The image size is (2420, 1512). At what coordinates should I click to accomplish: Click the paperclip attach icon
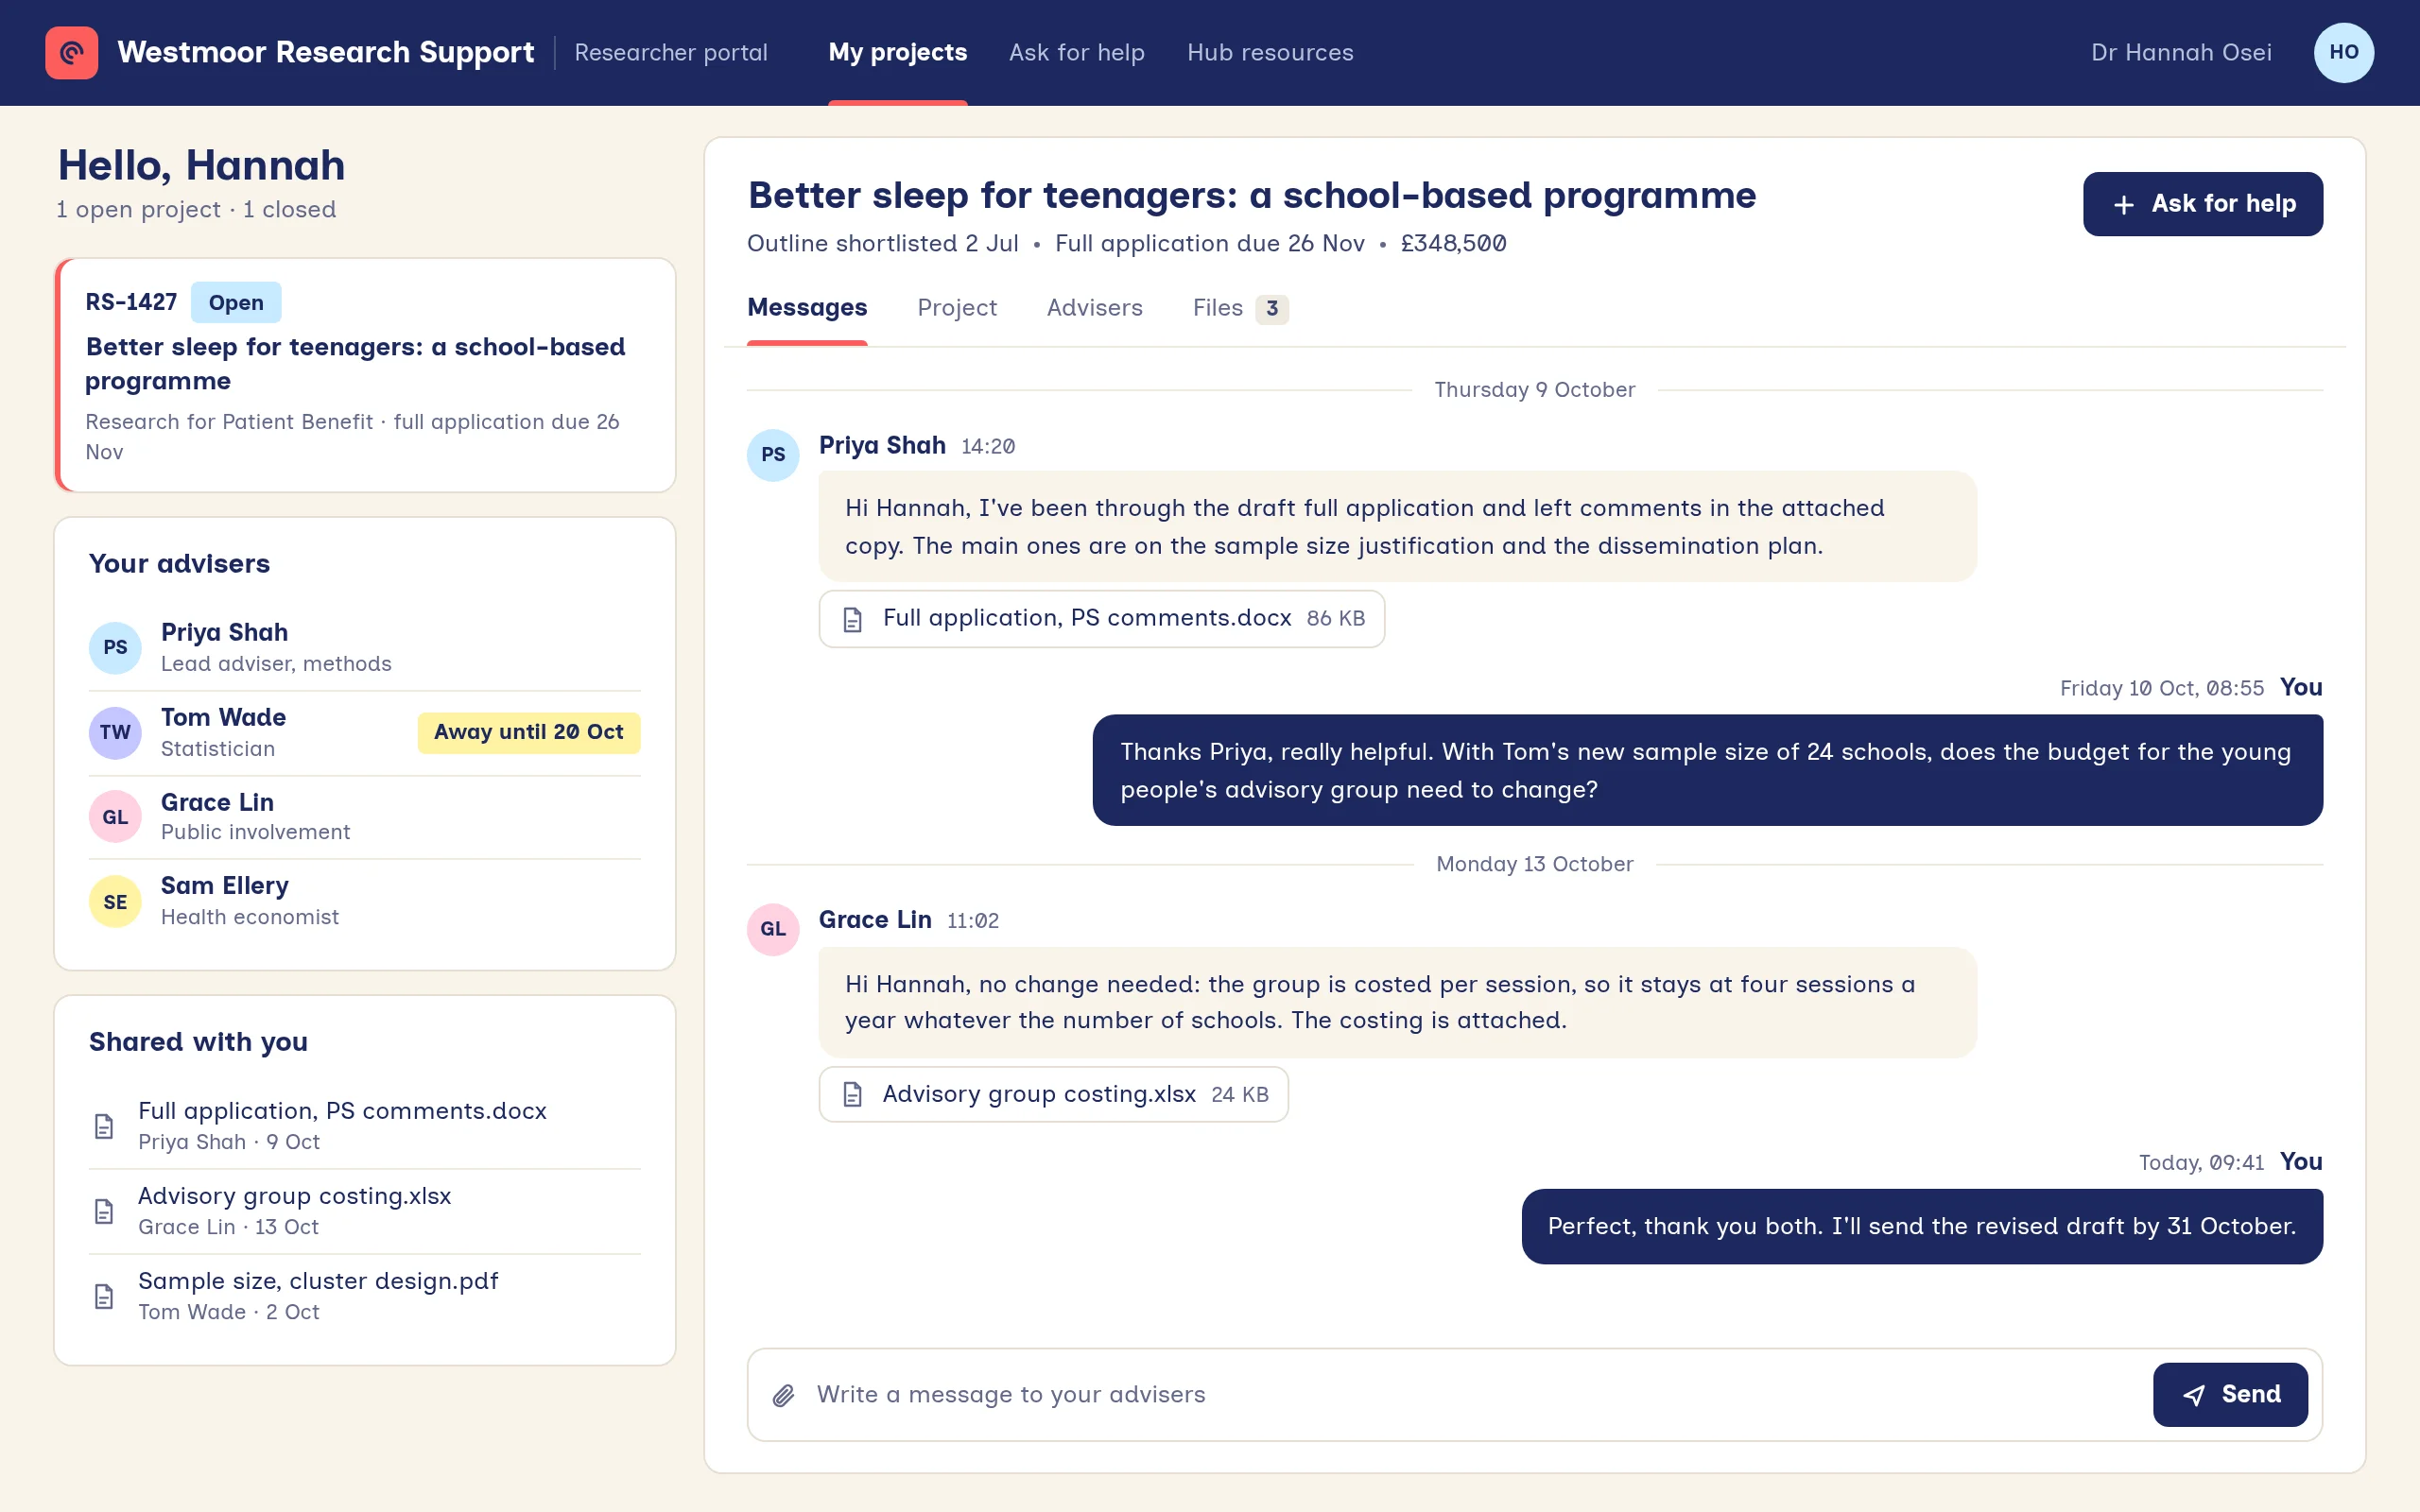783,1395
